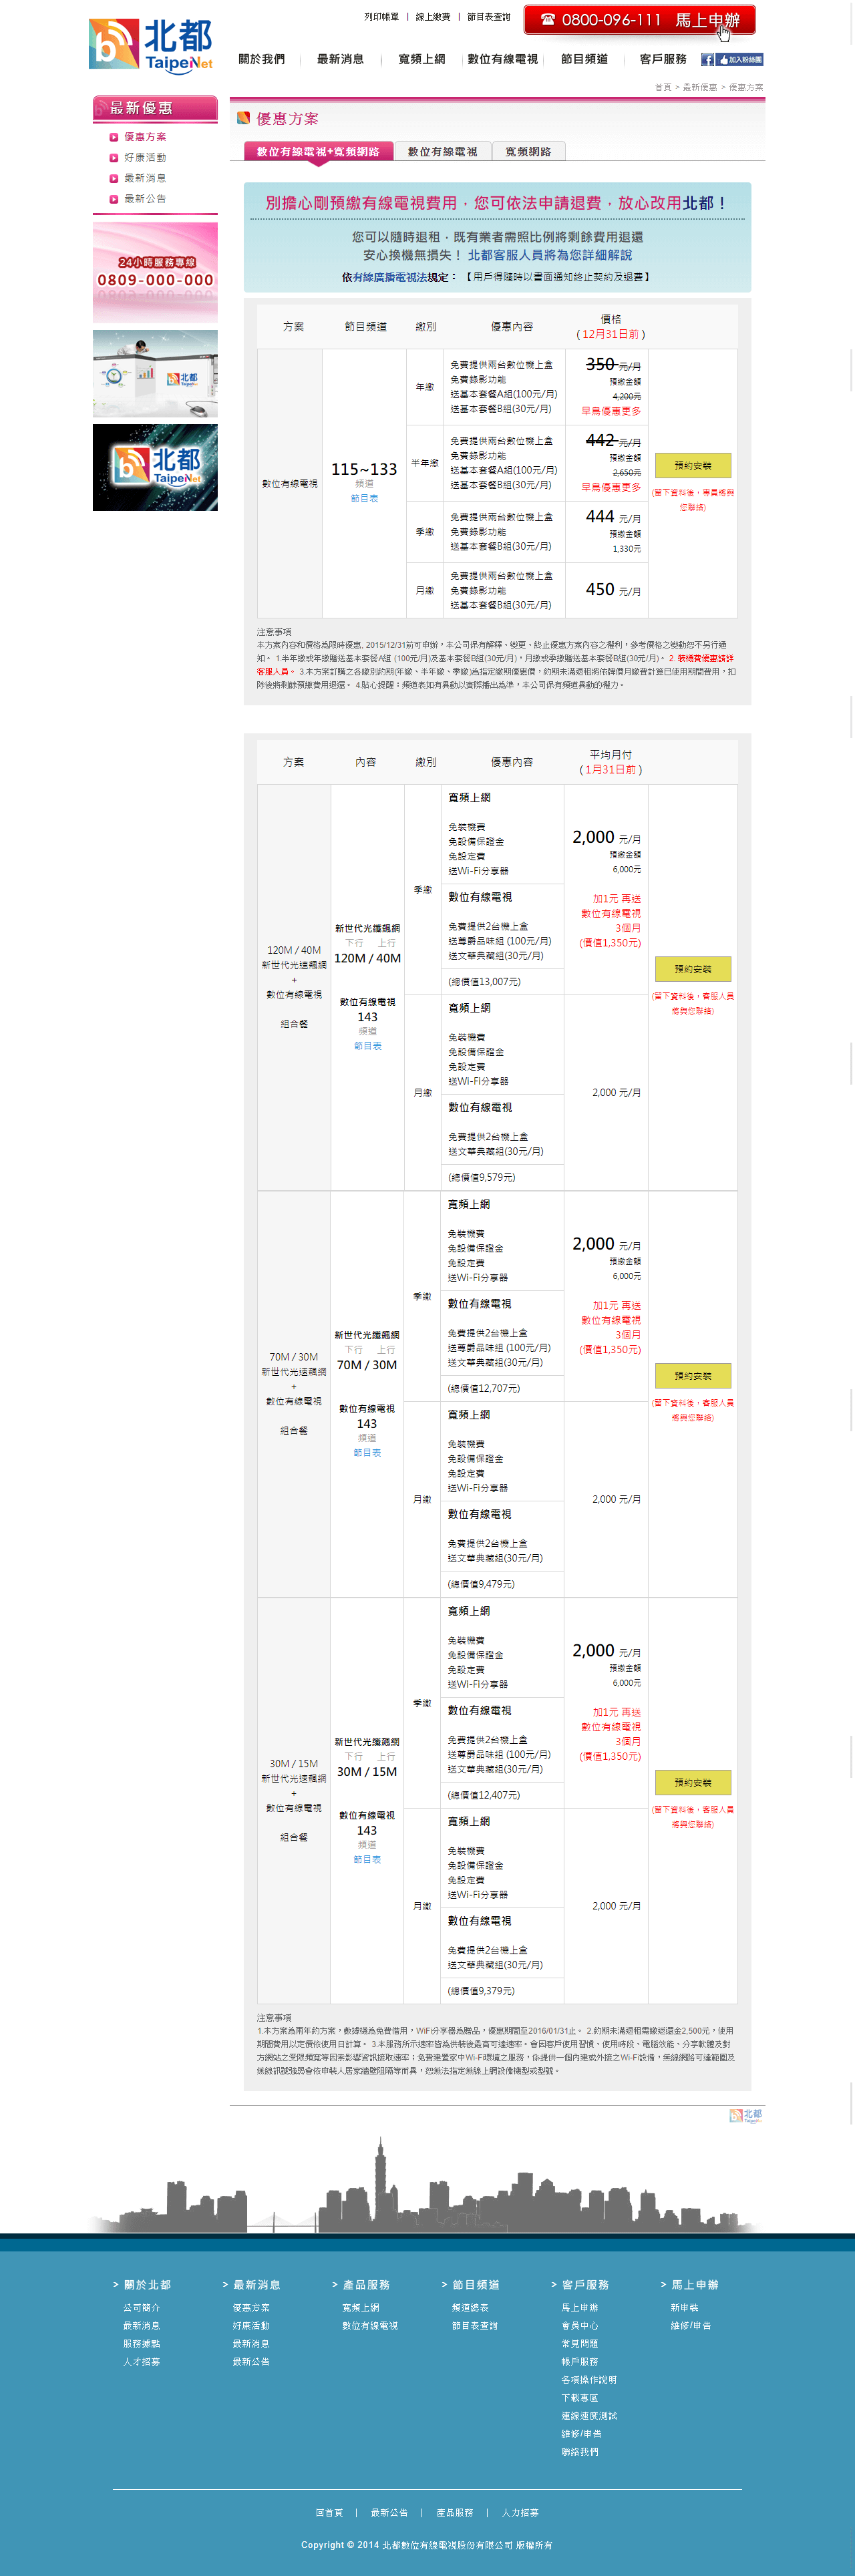Click 預約安裝 for the 120M / 40M bundle

pos(693,969)
